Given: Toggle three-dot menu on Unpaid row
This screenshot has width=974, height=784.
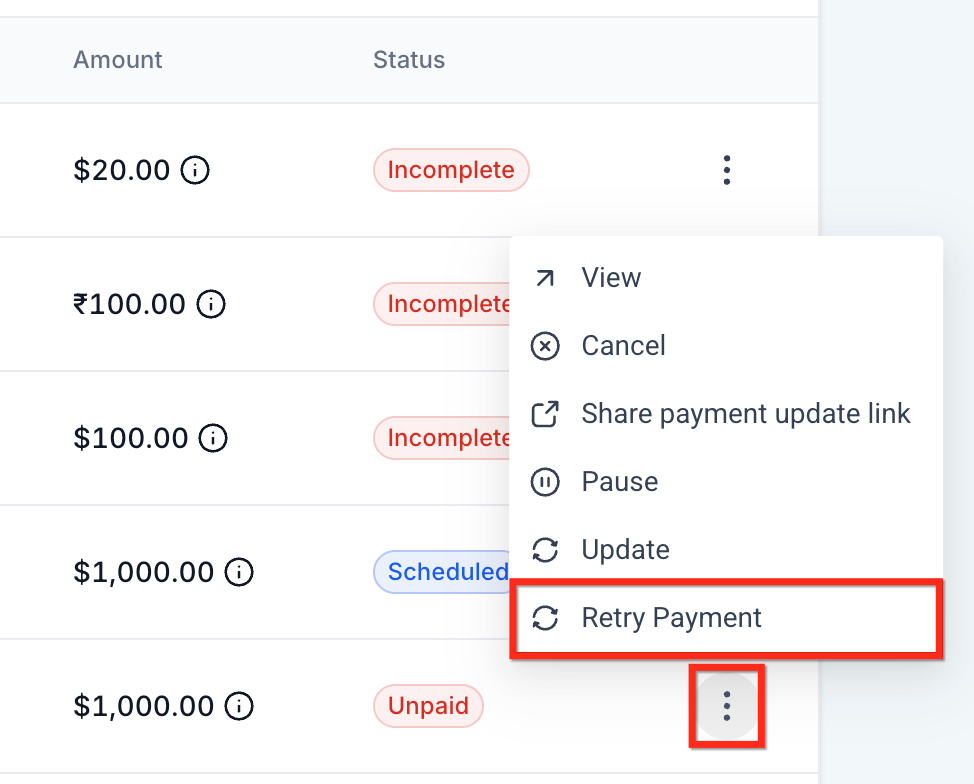Looking at the screenshot, I should [727, 706].
